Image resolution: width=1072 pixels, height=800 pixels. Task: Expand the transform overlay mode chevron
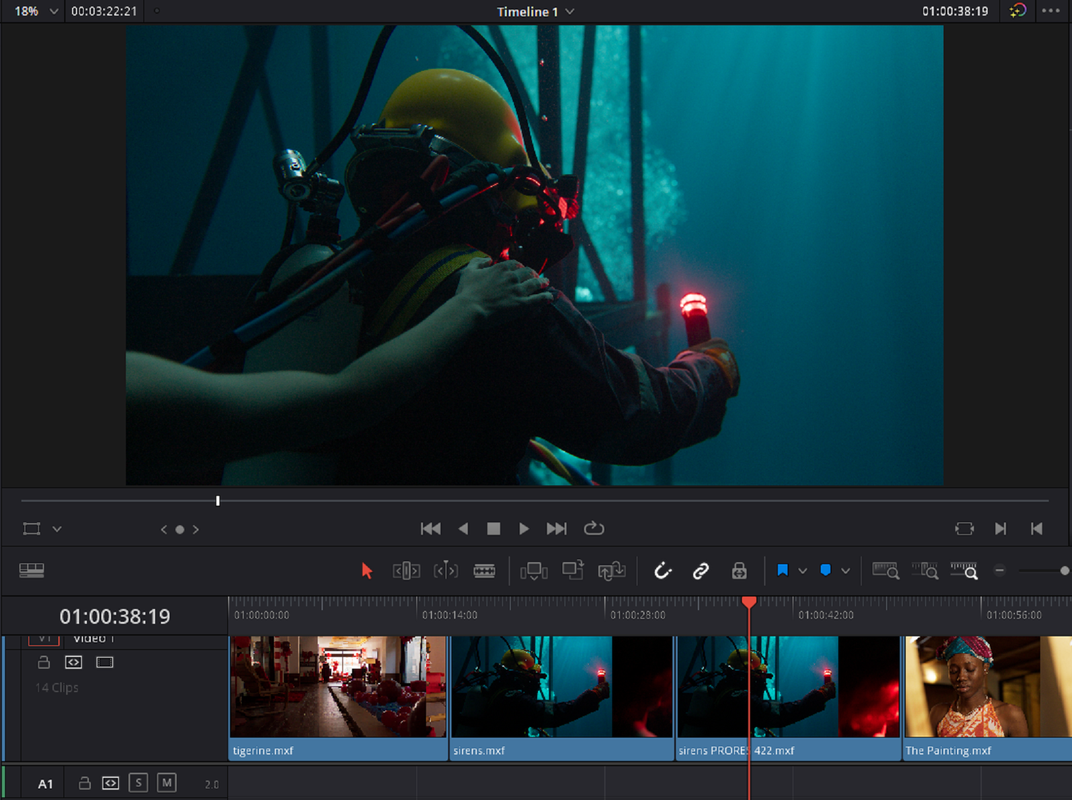(x=57, y=529)
